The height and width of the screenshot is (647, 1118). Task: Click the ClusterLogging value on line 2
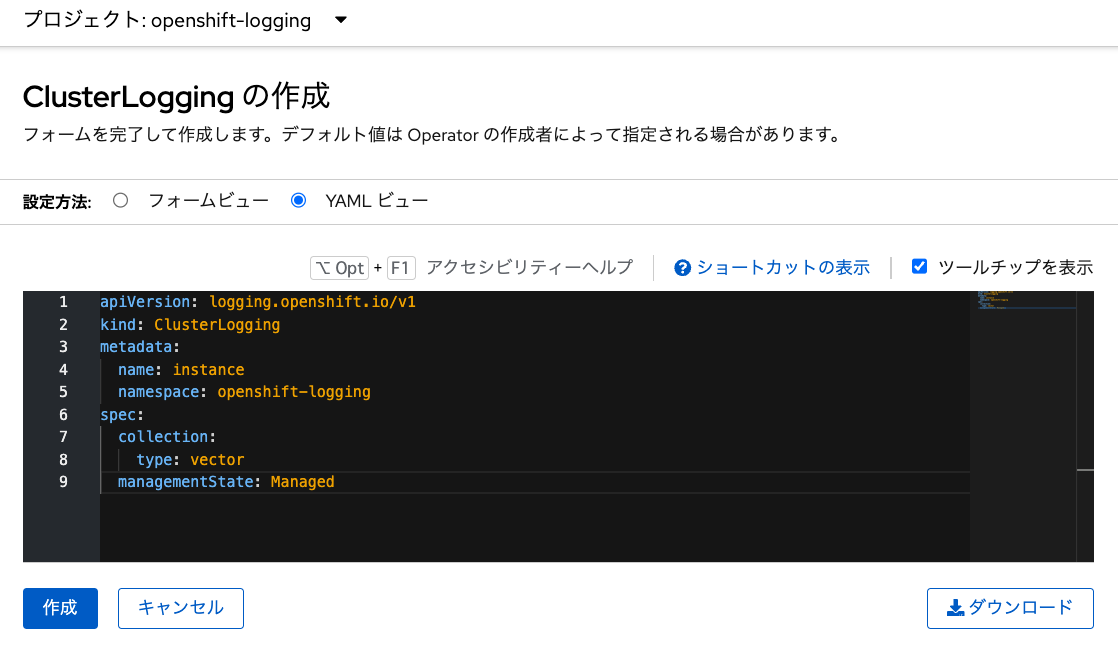coord(217,325)
